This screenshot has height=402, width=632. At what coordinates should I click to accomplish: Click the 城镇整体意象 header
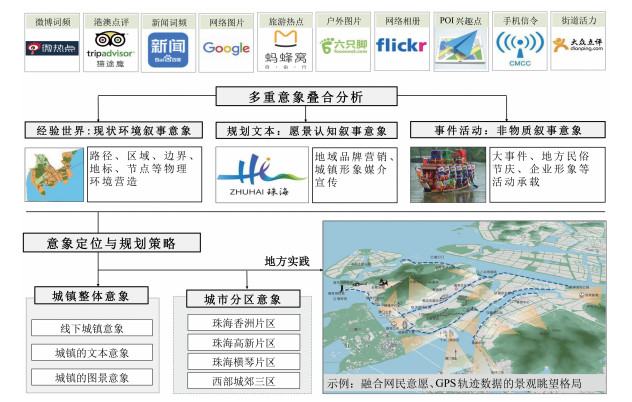[x=92, y=296]
